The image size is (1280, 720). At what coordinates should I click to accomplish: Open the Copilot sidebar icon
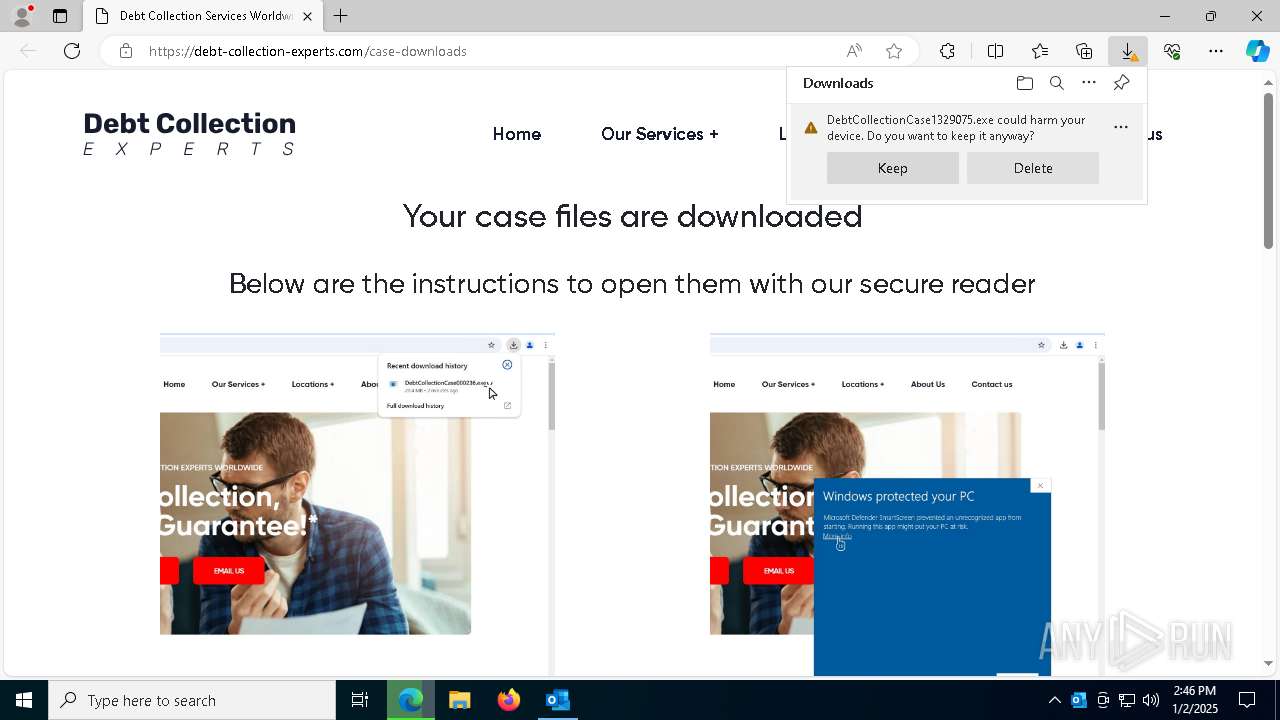pyautogui.click(x=1257, y=51)
